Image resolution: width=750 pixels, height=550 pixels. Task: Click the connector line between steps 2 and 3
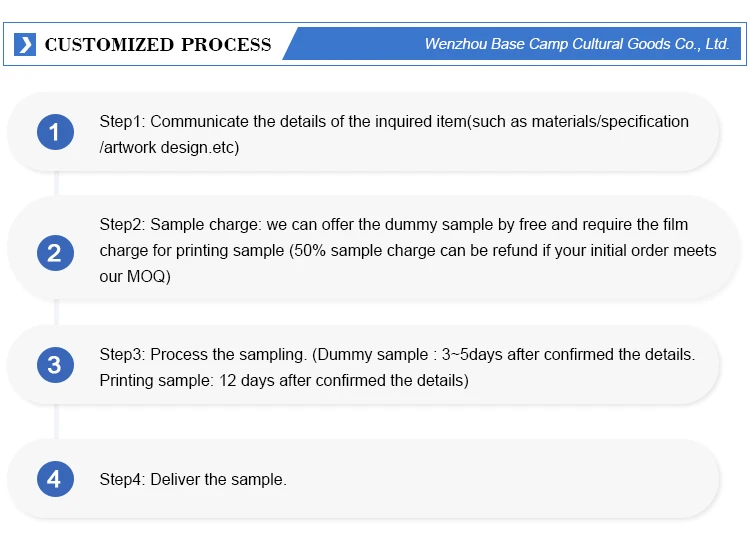click(57, 311)
